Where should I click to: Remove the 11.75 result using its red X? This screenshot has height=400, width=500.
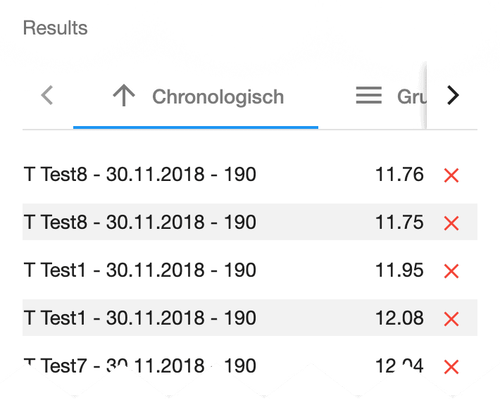pos(451,223)
